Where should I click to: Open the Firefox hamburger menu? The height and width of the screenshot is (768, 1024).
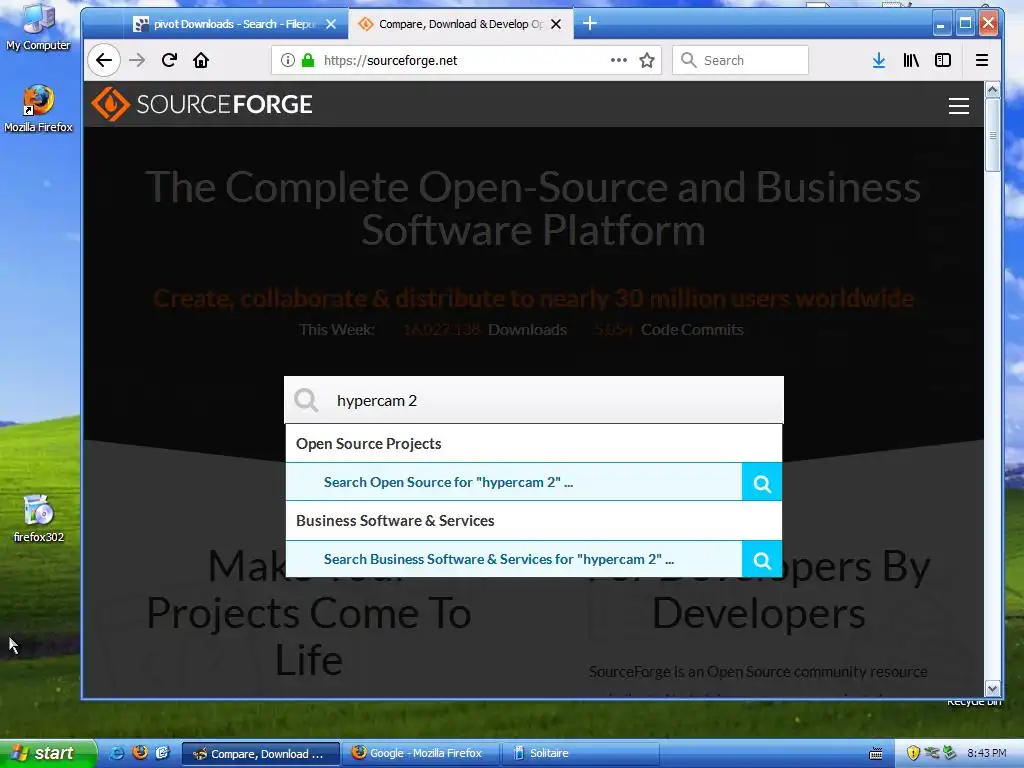tap(982, 60)
